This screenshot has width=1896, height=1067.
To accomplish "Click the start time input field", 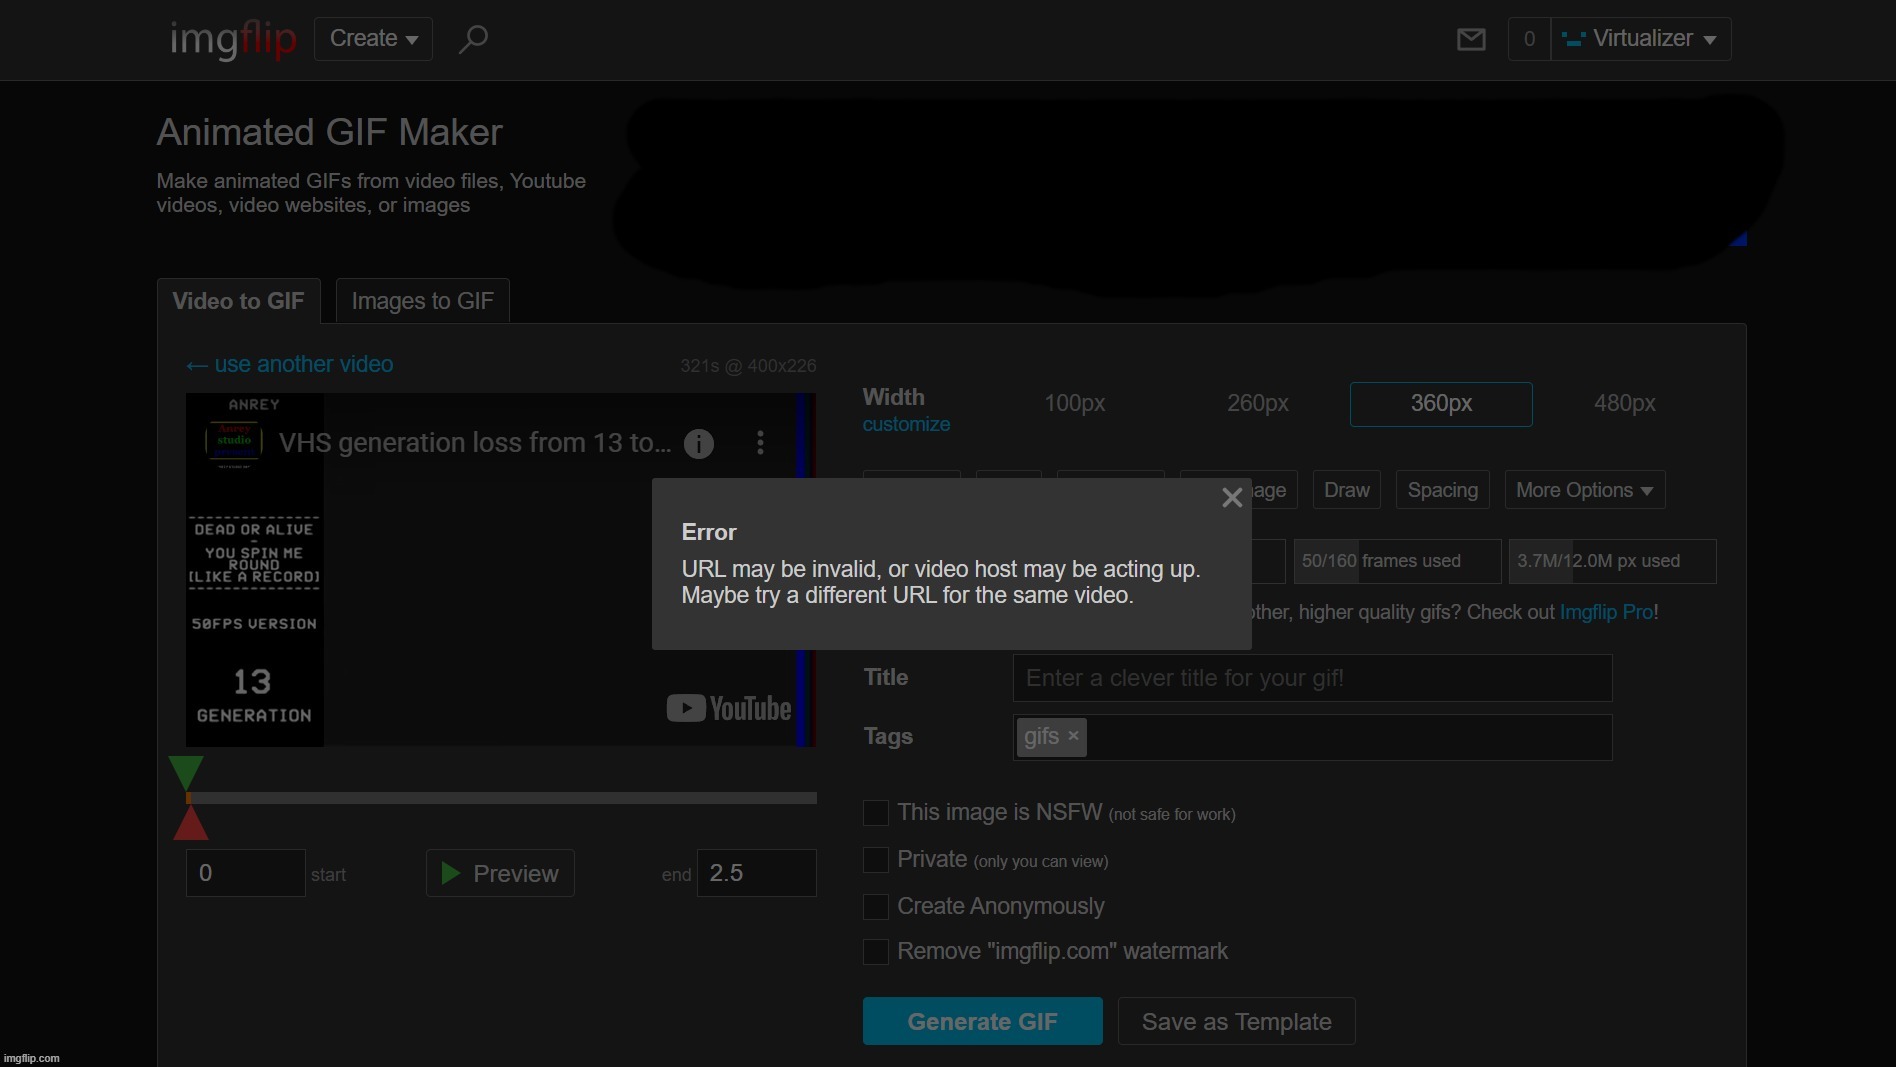I will [245, 873].
